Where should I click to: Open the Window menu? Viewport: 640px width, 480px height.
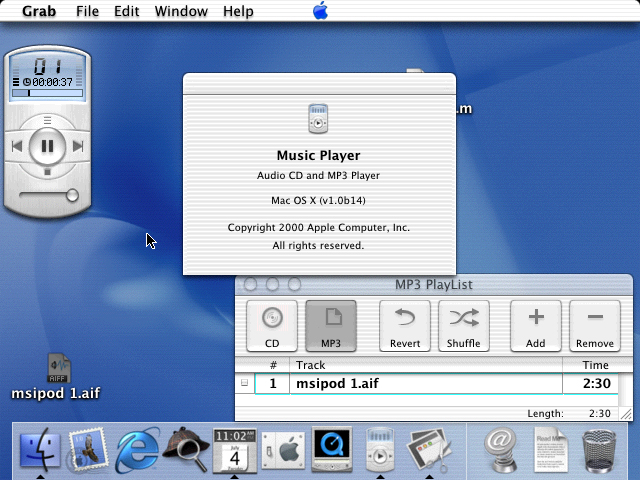181,11
